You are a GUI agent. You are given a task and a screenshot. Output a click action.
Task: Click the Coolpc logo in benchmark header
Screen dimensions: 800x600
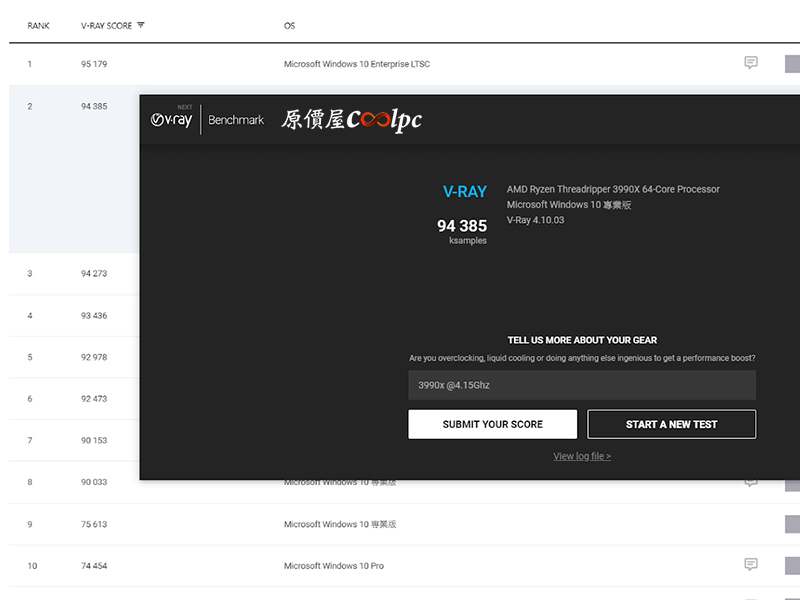(352, 120)
